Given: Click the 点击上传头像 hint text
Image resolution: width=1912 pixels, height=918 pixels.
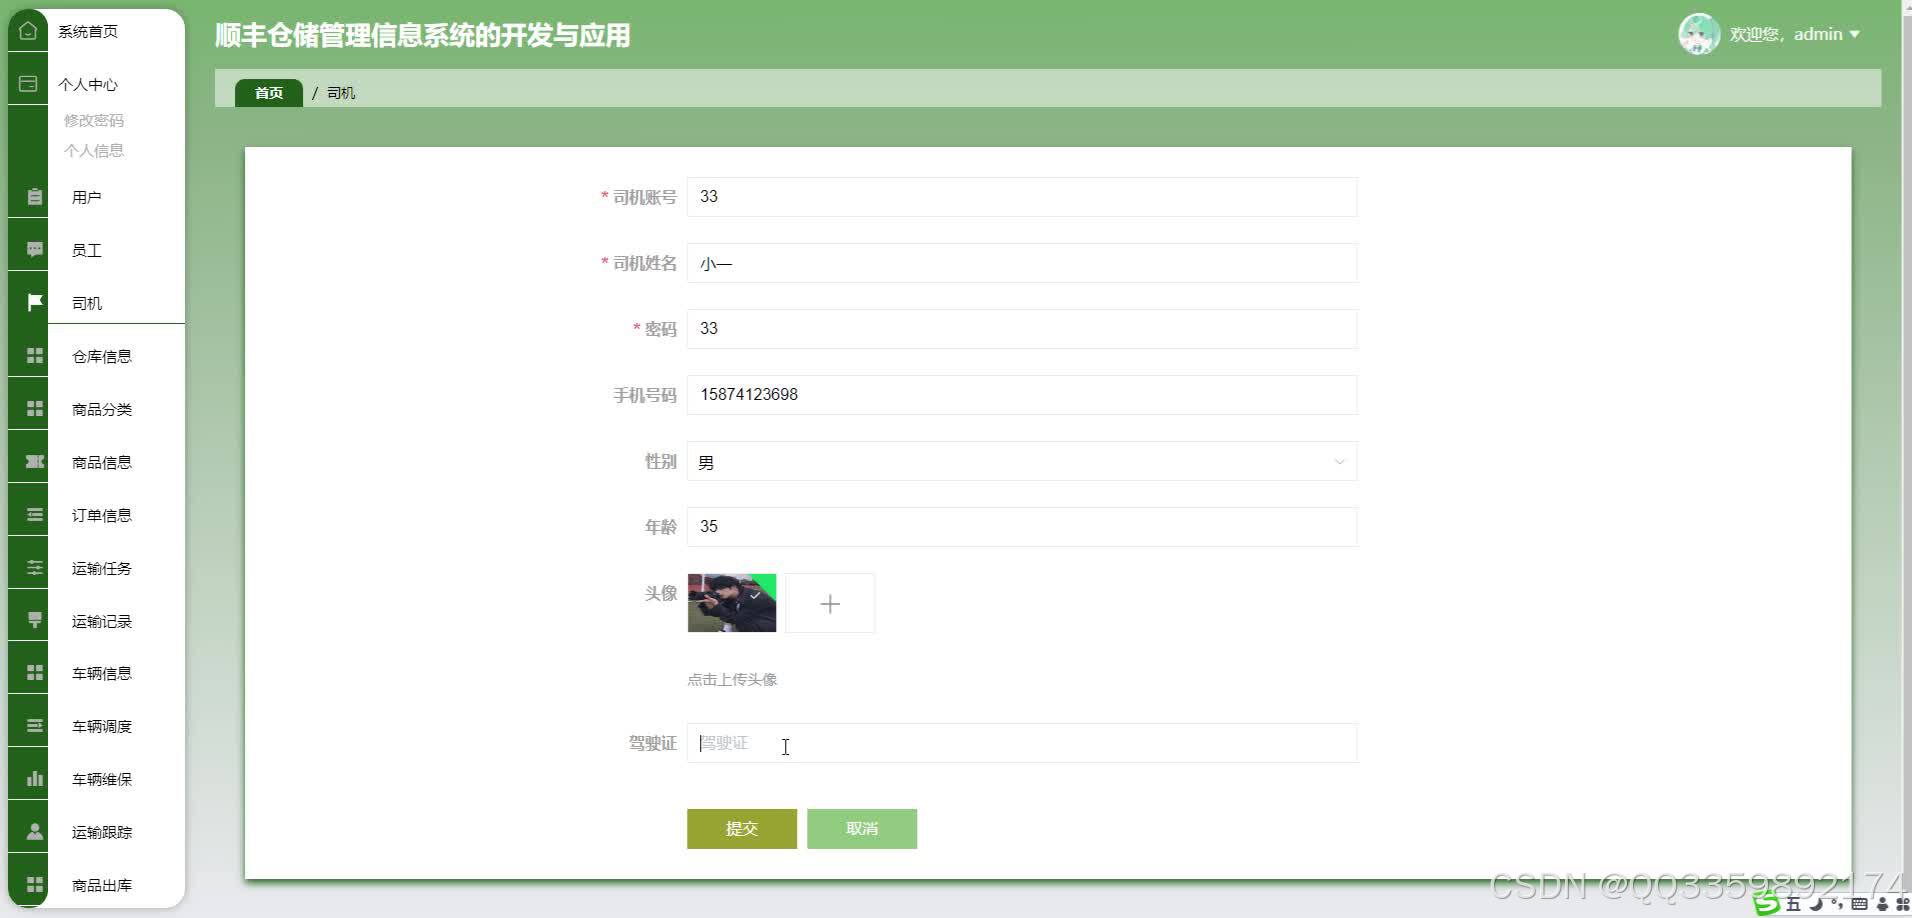Looking at the screenshot, I should (x=732, y=679).
